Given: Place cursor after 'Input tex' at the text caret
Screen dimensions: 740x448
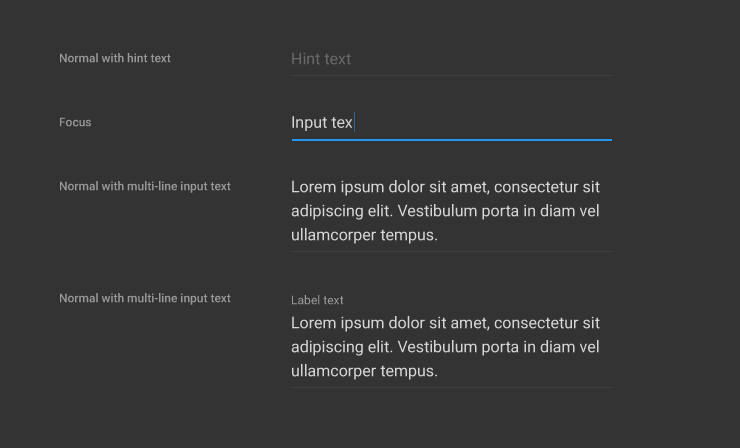Looking at the screenshot, I should [355, 122].
